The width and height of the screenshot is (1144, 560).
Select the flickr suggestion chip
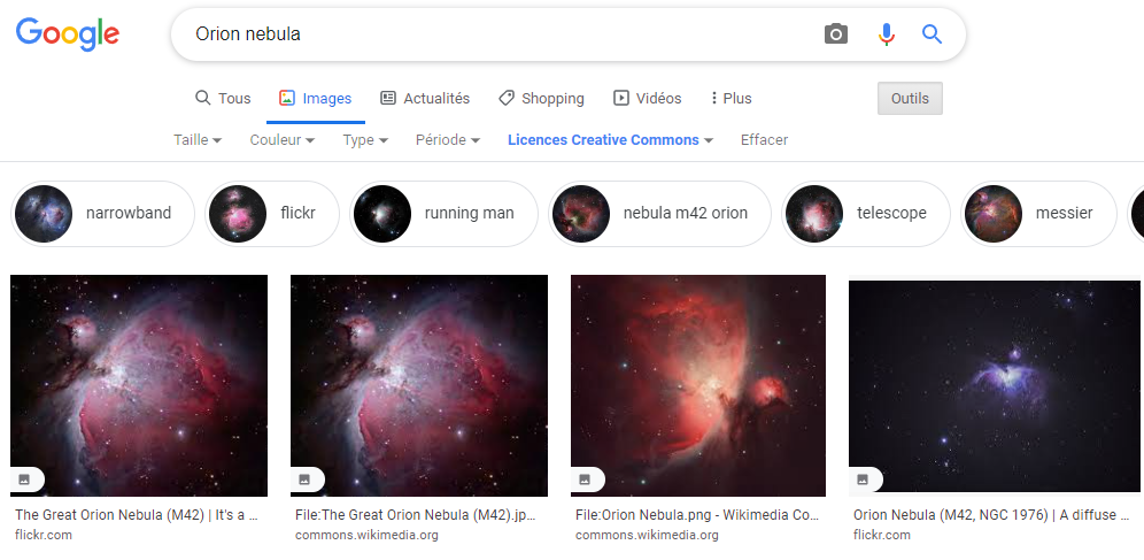[x=272, y=213]
